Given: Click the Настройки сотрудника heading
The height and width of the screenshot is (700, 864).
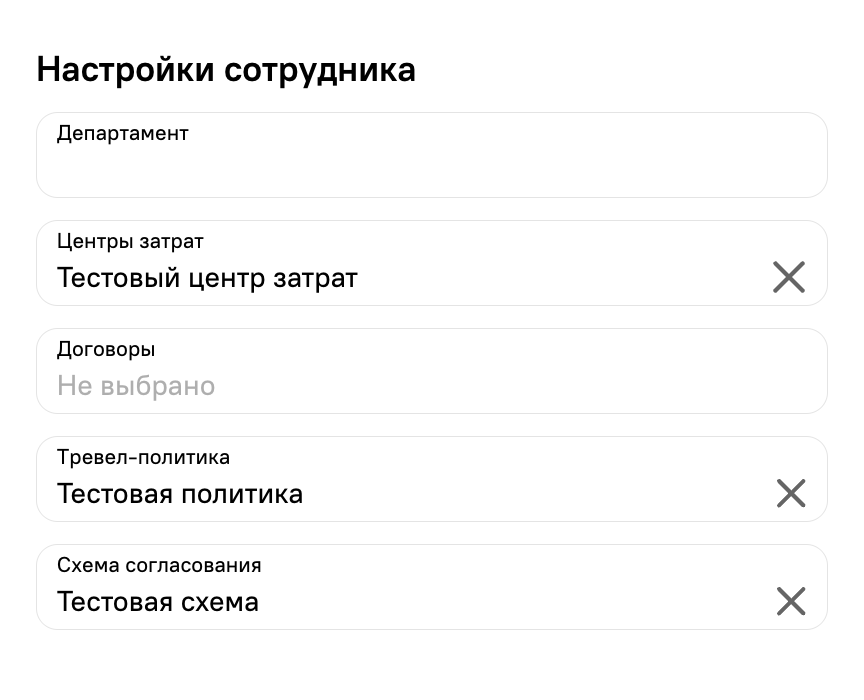Looking at the screenshot, I should click(226, 71).
